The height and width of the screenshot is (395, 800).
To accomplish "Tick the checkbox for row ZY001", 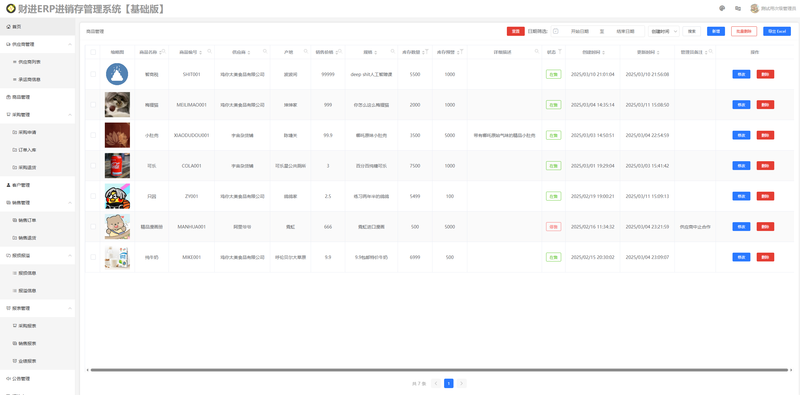I will tap(93, 196).
